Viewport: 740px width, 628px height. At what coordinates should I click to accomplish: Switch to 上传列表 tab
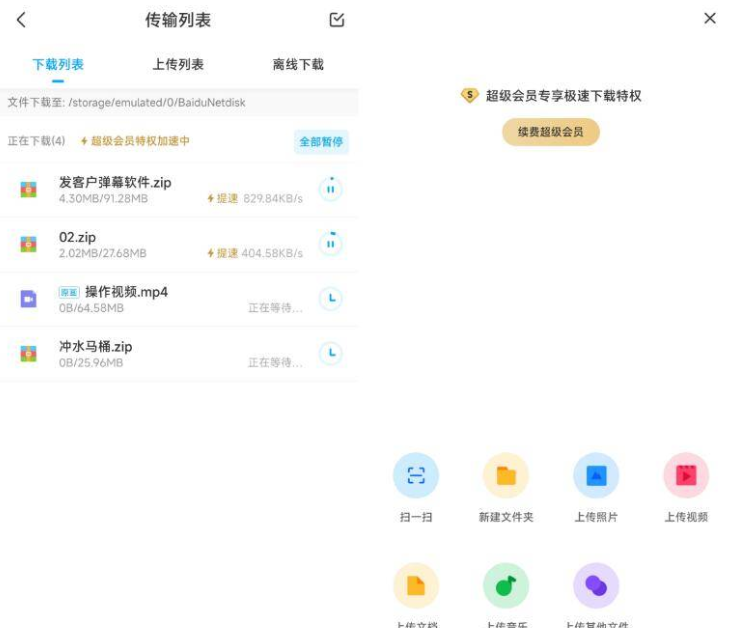click(178, 64)
